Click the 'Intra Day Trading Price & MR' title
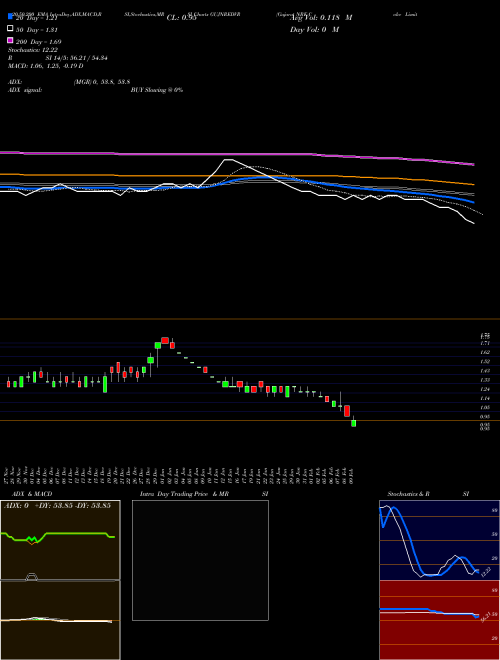 coord(184,494)
